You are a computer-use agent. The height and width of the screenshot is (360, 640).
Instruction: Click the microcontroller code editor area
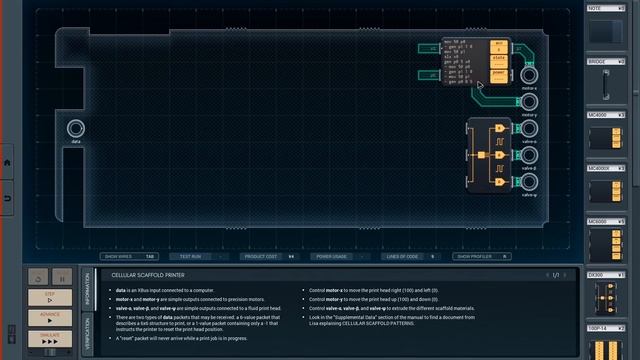465,62
